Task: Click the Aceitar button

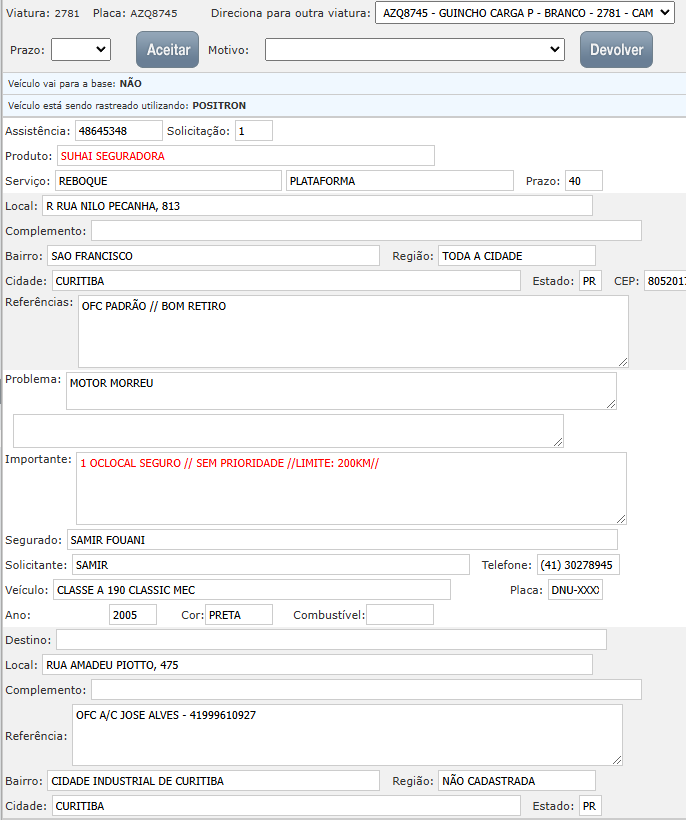Action: tap(167, 49)
